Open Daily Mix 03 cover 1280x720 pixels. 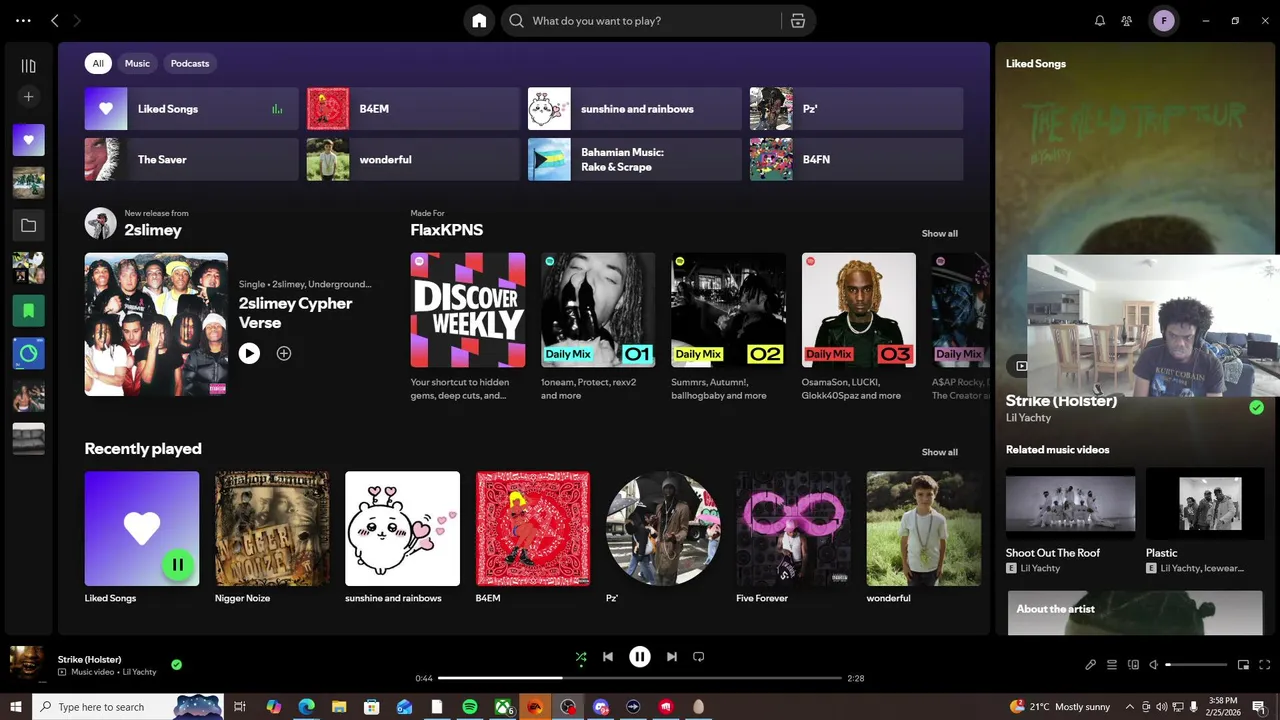[859, 310]
